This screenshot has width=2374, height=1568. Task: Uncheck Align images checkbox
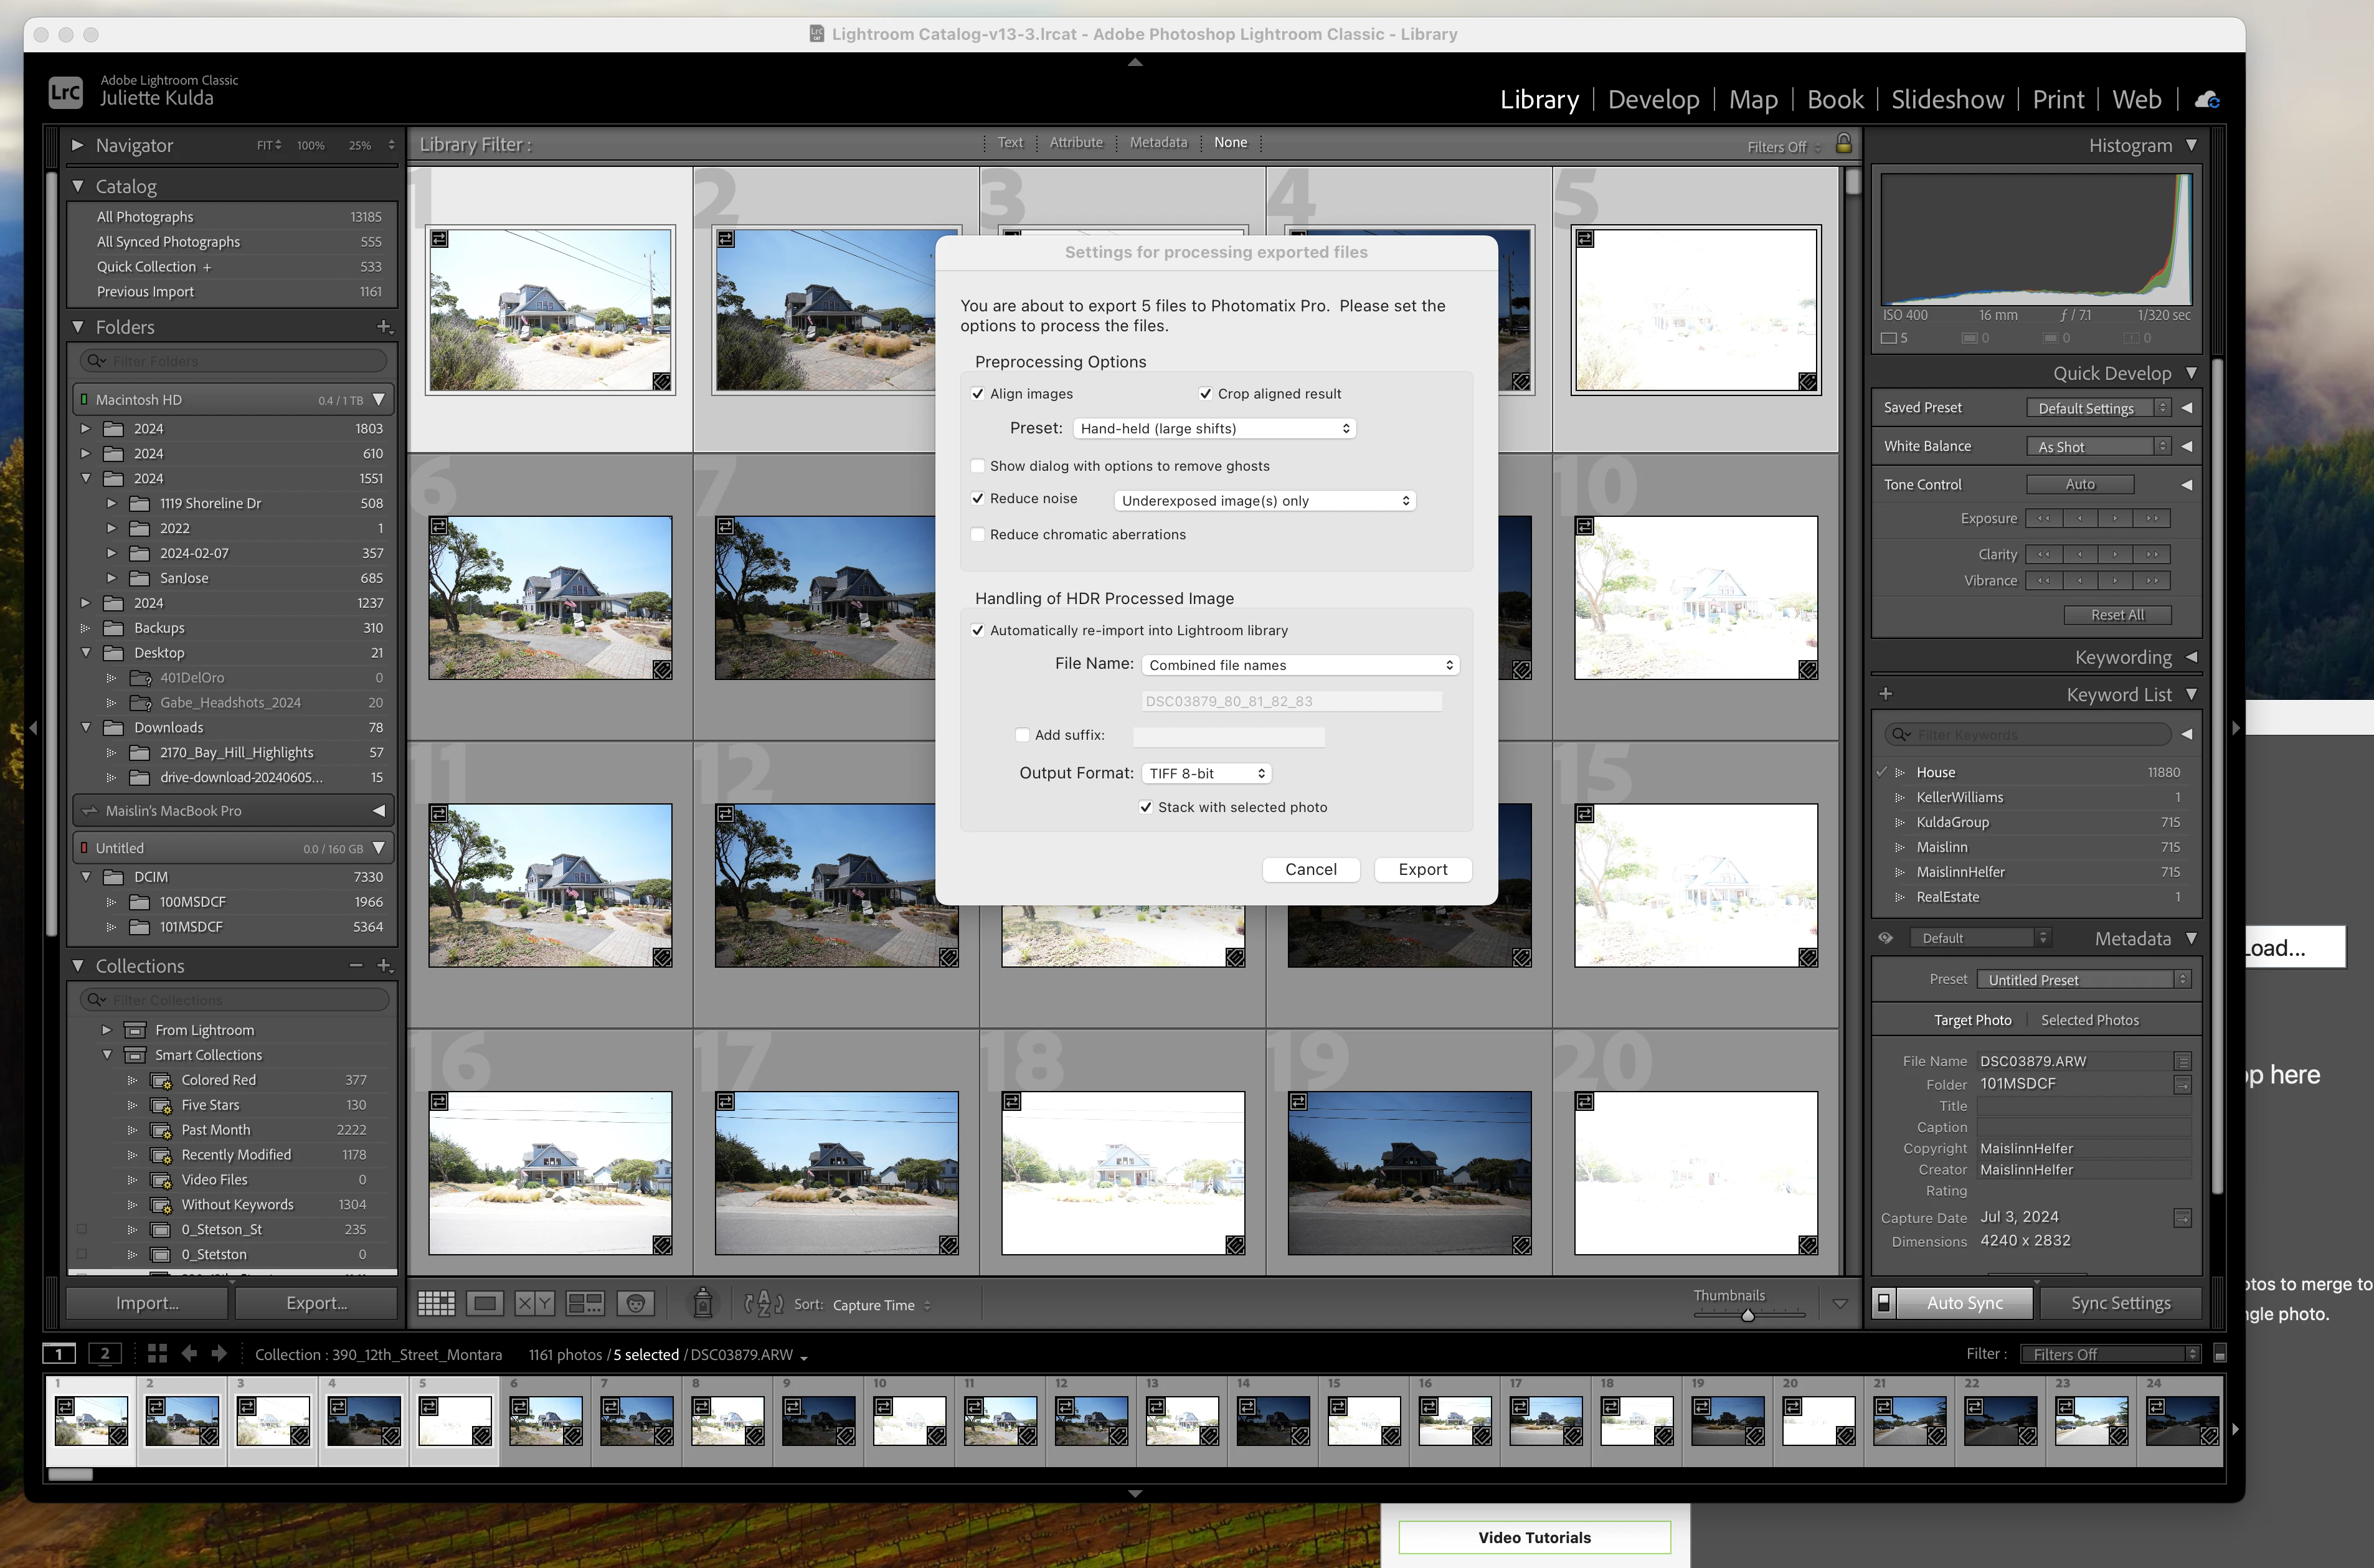click(978, 394)
